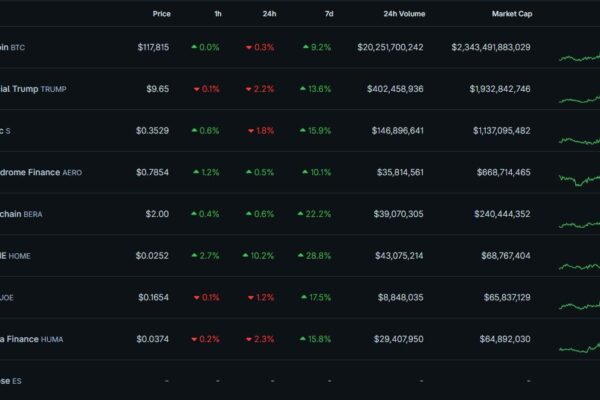The width and height of the screenshot is (600, 400).
Task: Click TRUMP 24h change 2.2%
Action: 260,89
